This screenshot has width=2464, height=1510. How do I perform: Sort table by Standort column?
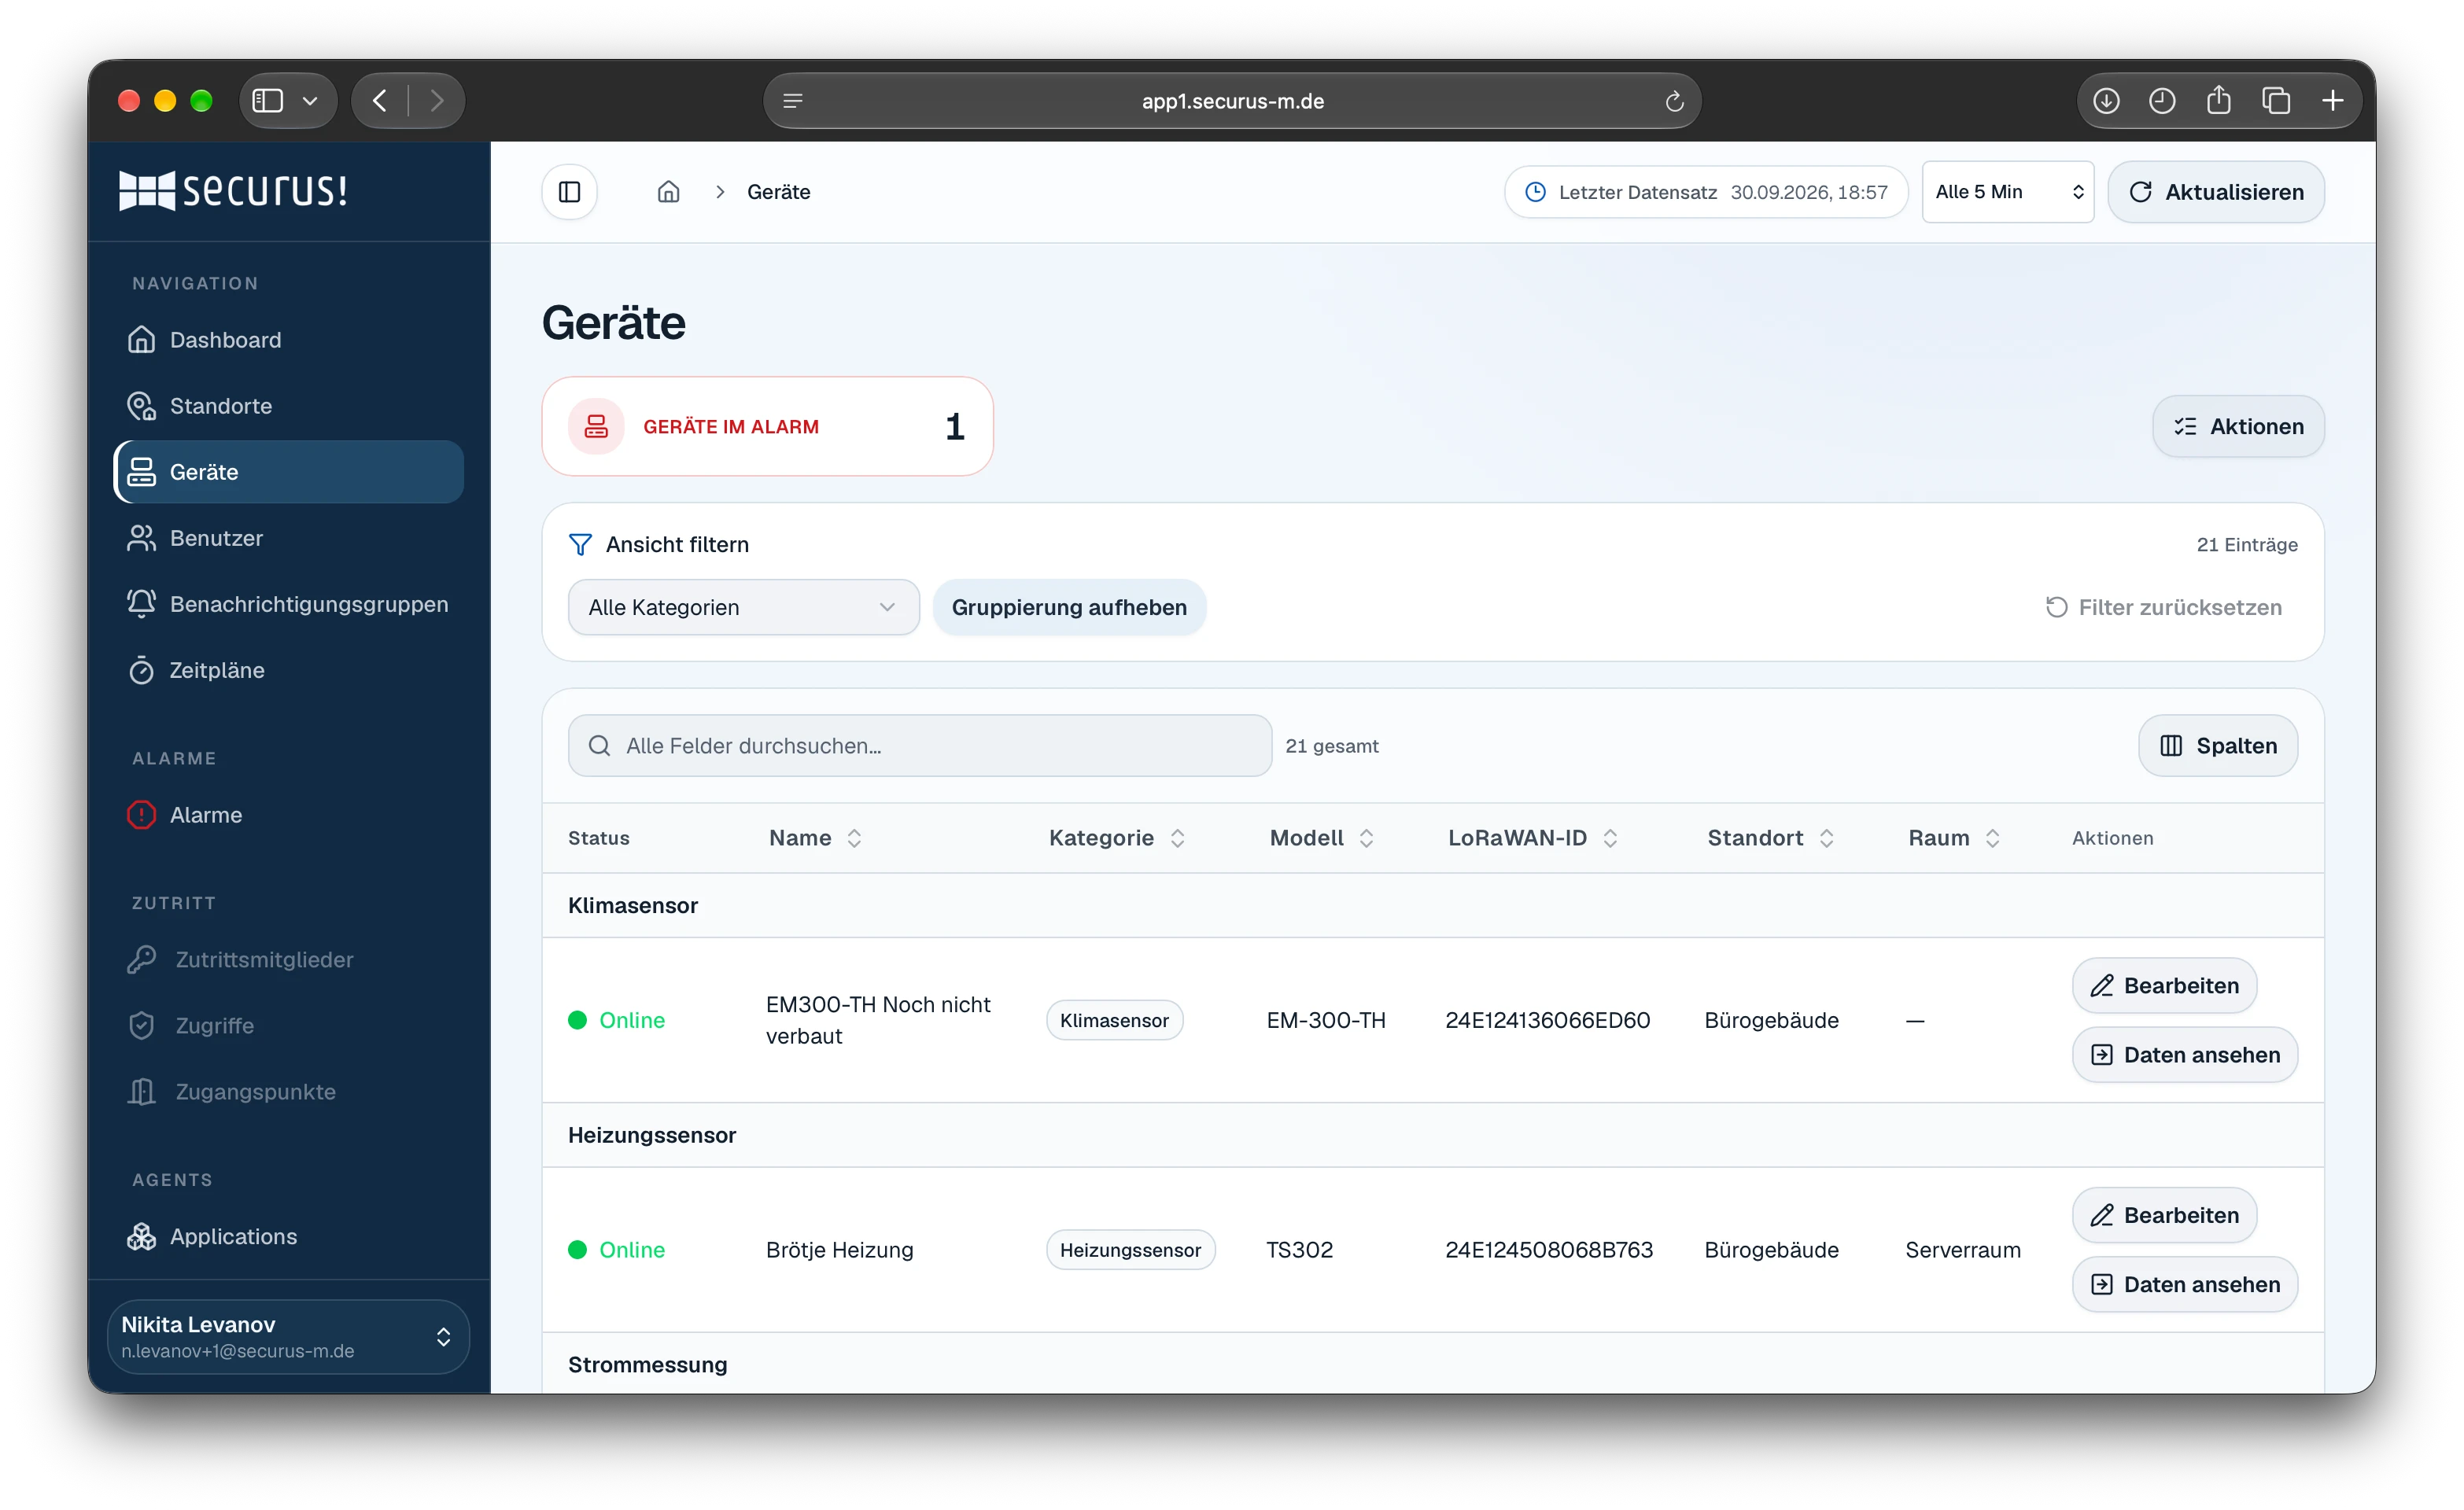[x=1771, y=838]
